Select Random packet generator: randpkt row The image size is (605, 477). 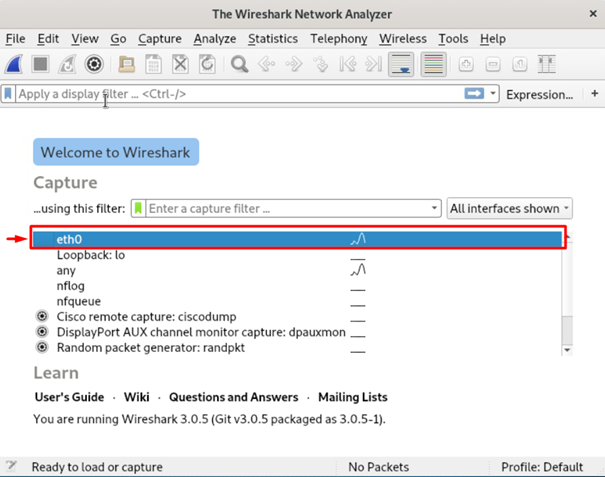tap(297, 348)
